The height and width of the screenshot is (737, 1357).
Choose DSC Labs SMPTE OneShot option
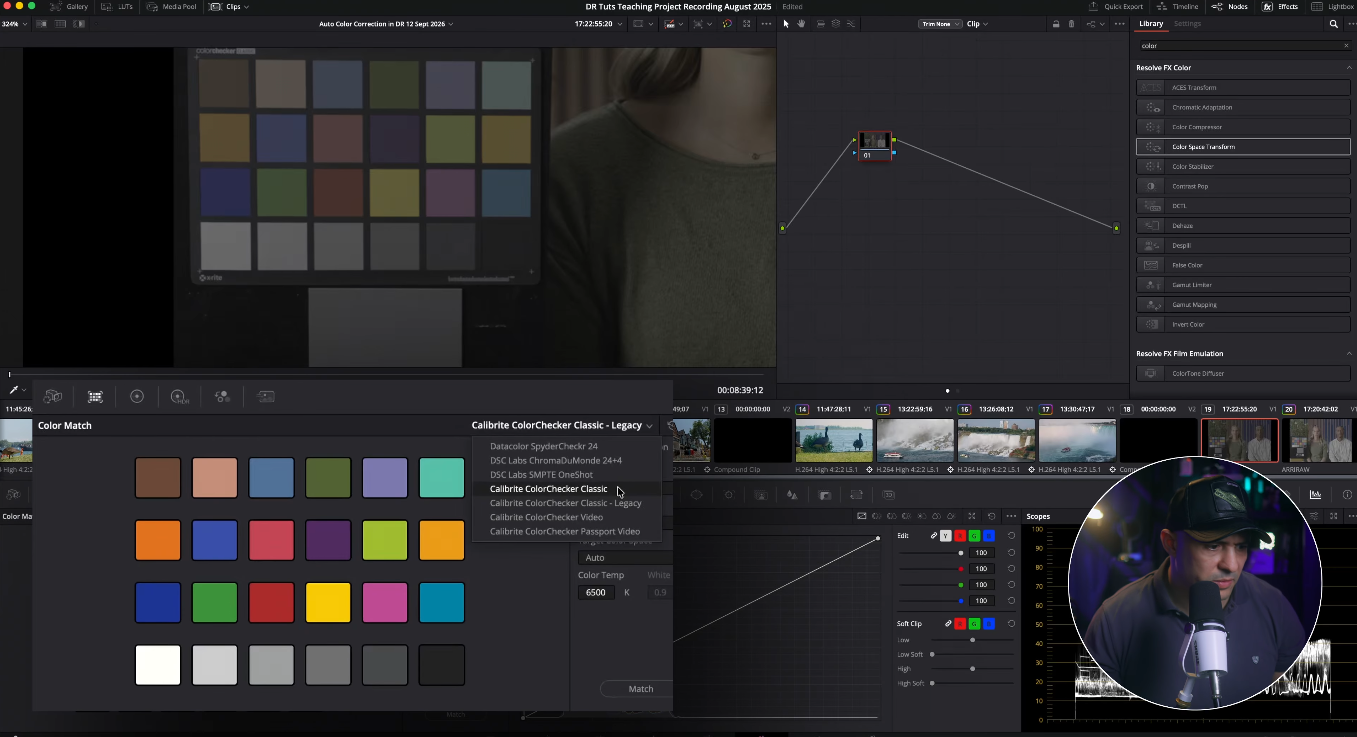(x=541, y=474)
